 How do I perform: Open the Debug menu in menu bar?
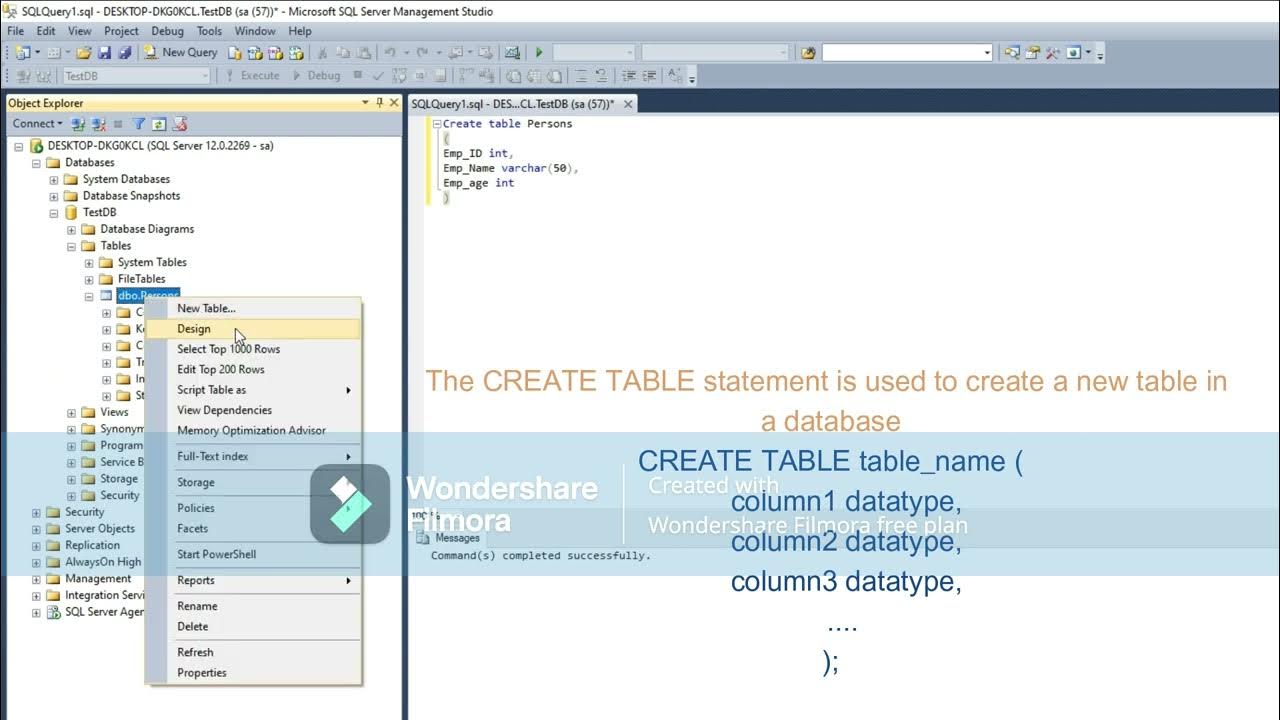pyautogui.click(x=168, y=31)
